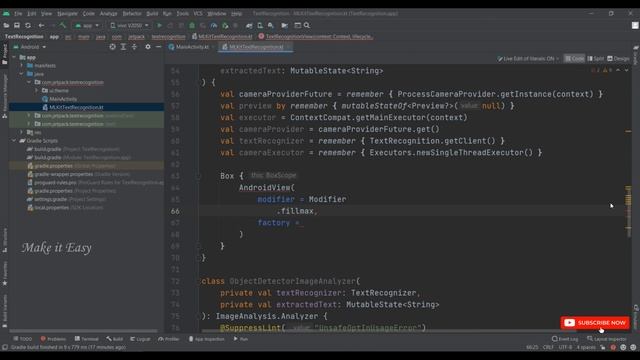This screenshot has width=640, height=360.
Task: Collapse the java folder
Action: 22,74
